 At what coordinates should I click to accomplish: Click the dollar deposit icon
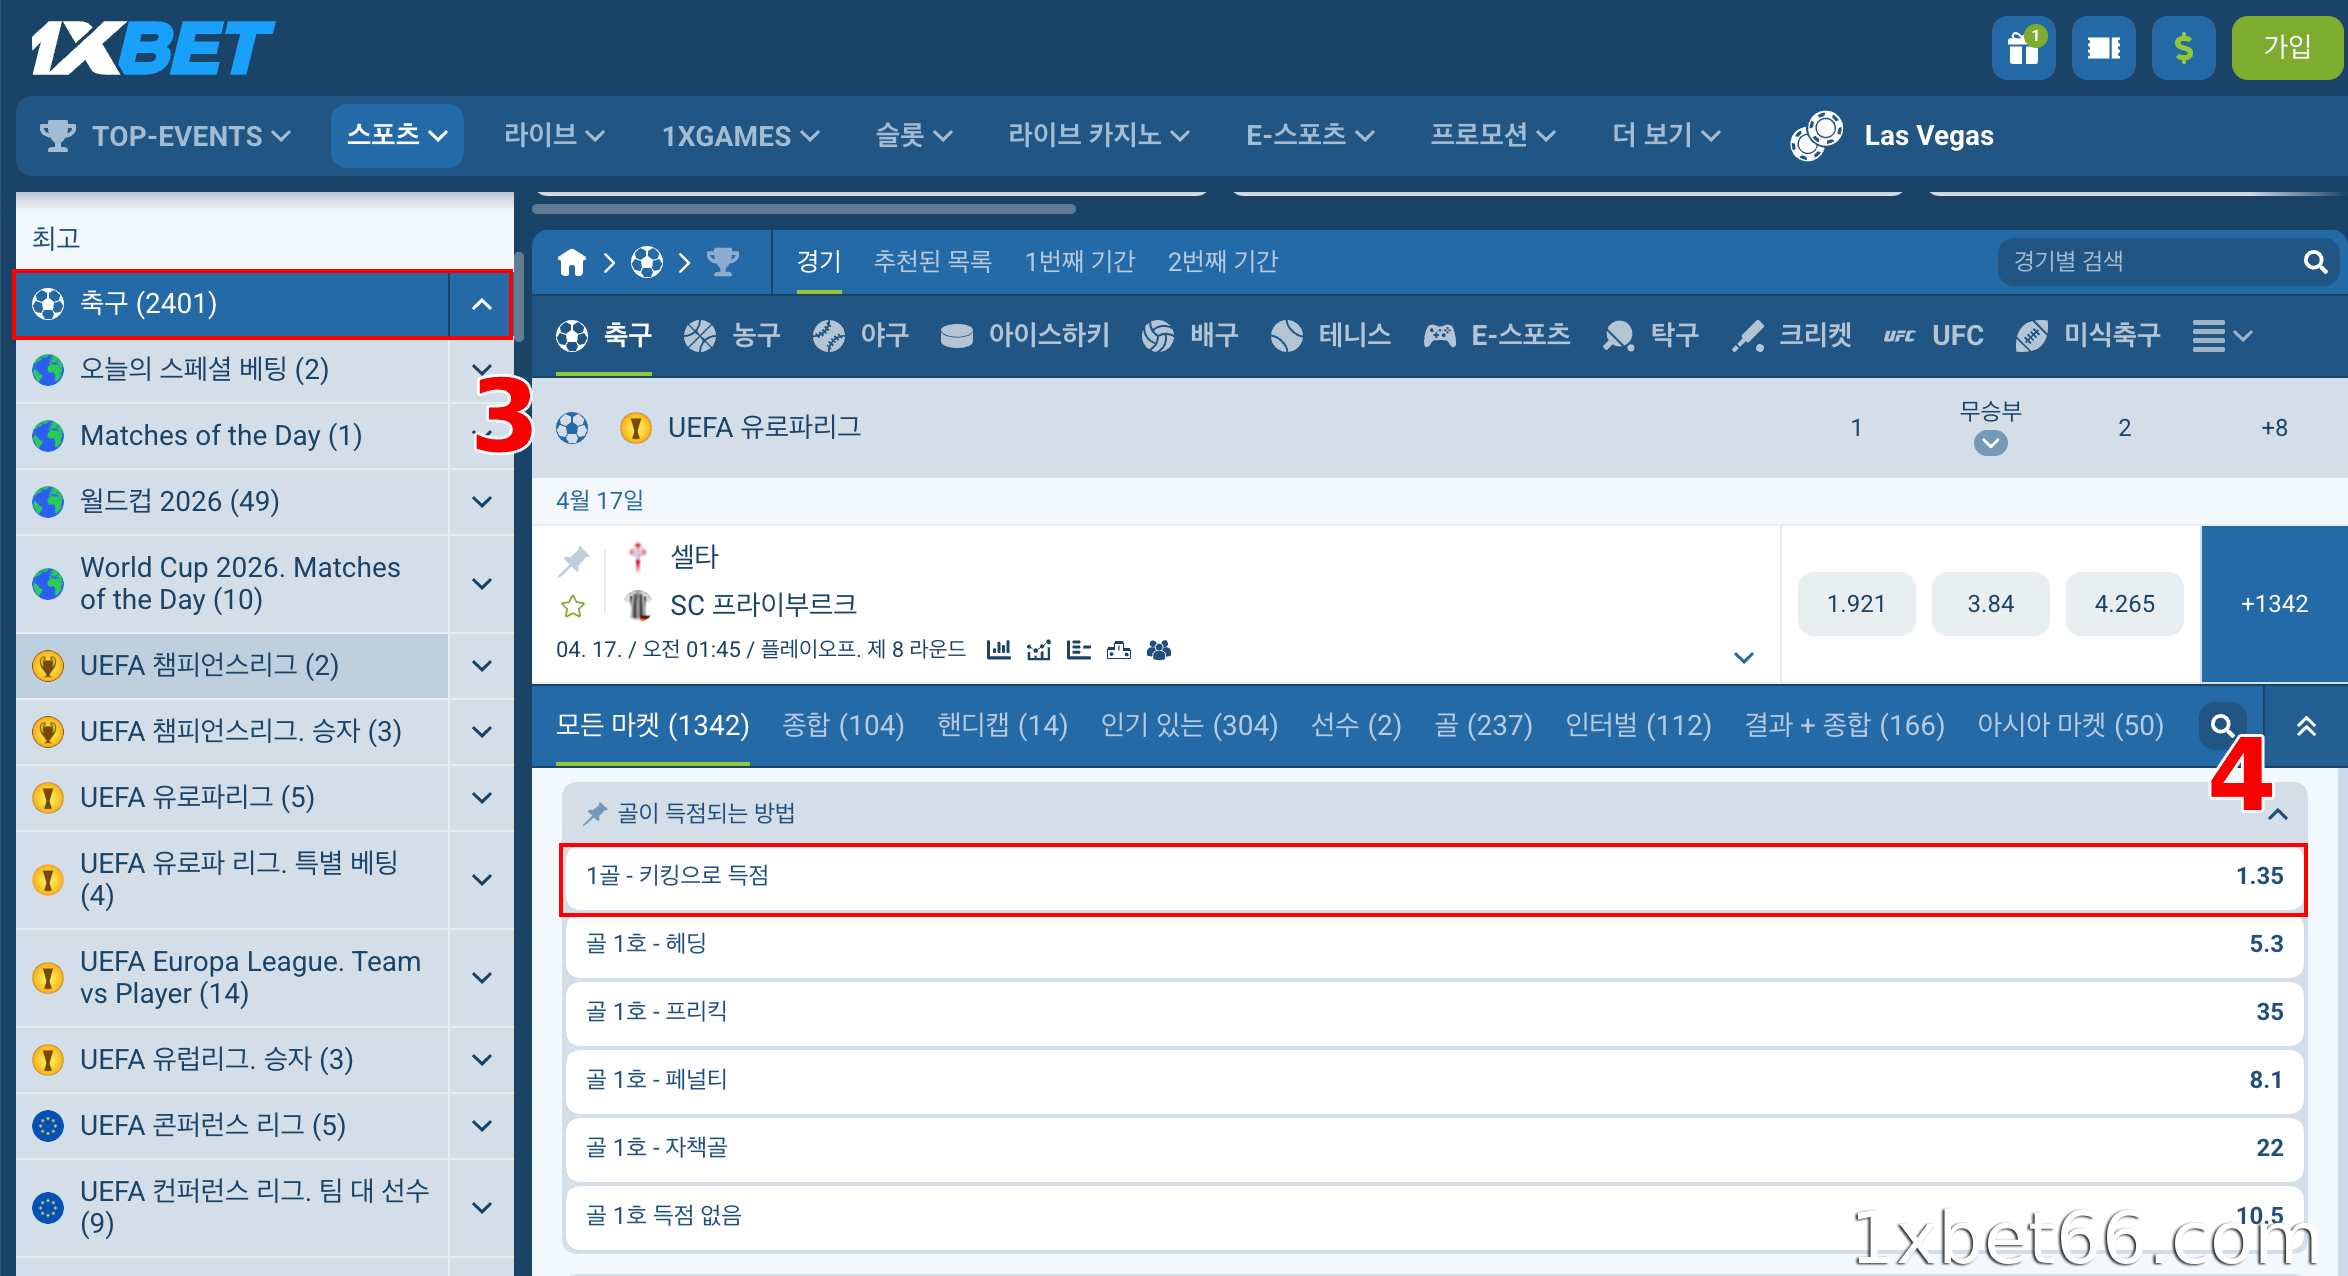point(2183,48)
